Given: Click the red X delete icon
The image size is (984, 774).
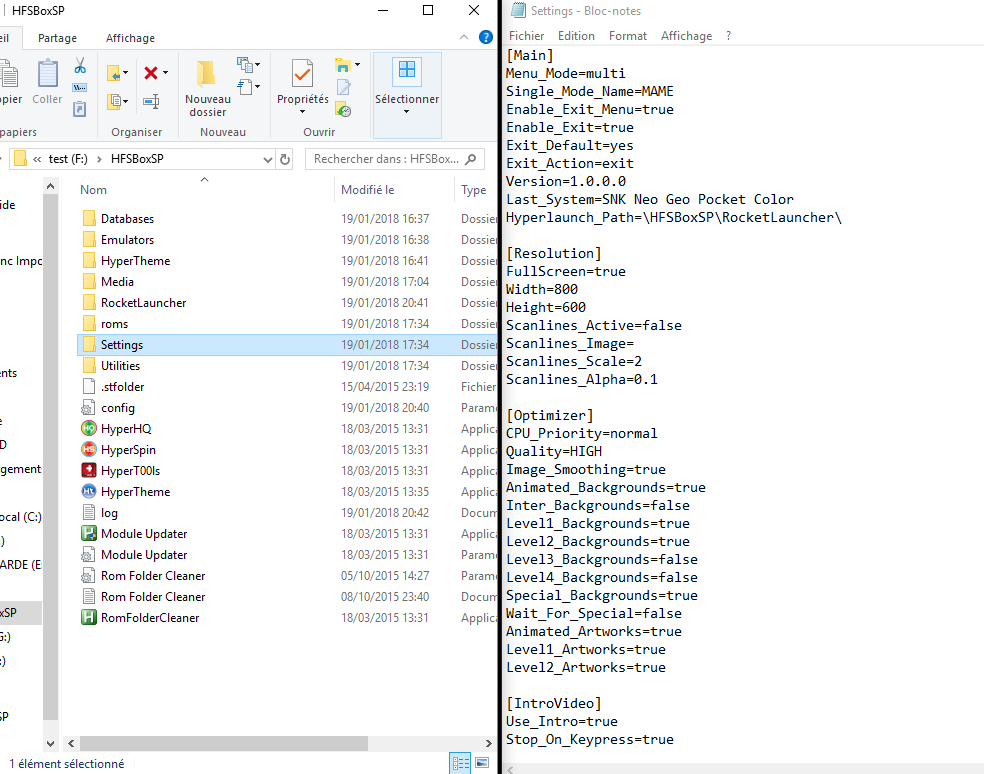Looking at the screenshot, I should (x=151, y=73).
